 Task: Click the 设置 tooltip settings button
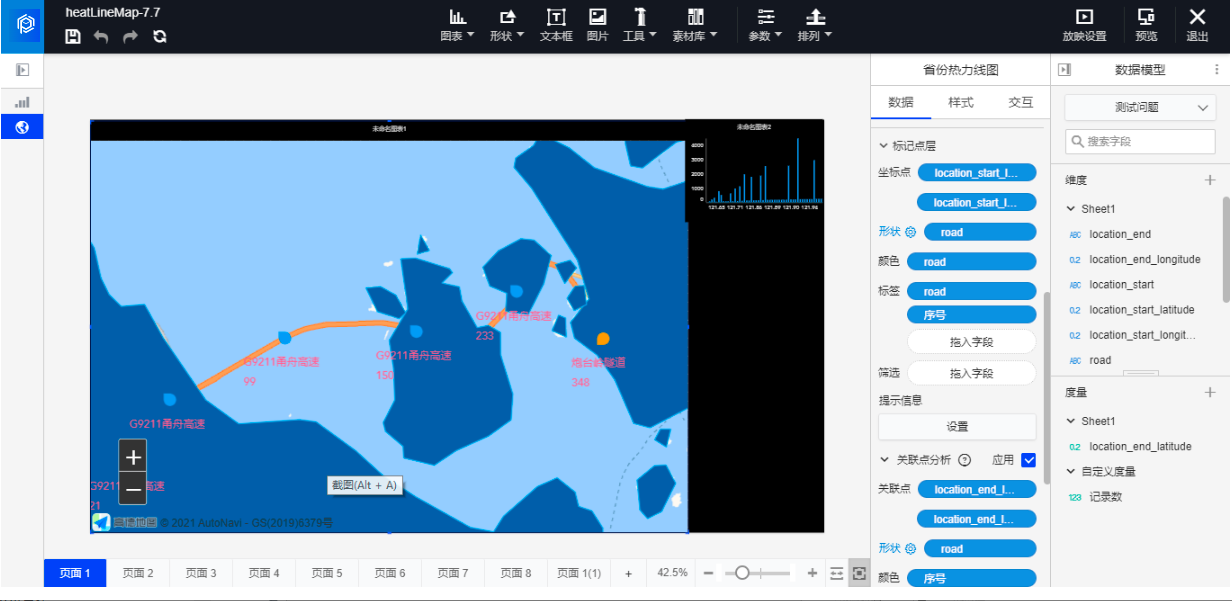point(957,426)
